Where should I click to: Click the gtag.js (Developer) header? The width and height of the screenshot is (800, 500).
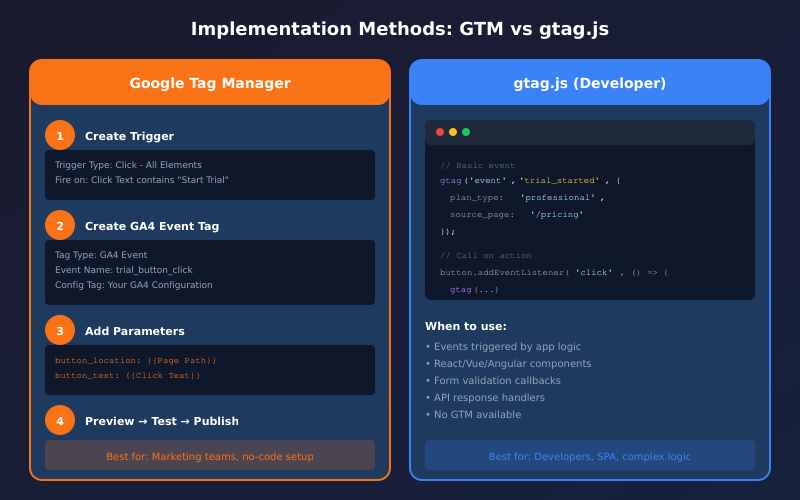(590, 83)
